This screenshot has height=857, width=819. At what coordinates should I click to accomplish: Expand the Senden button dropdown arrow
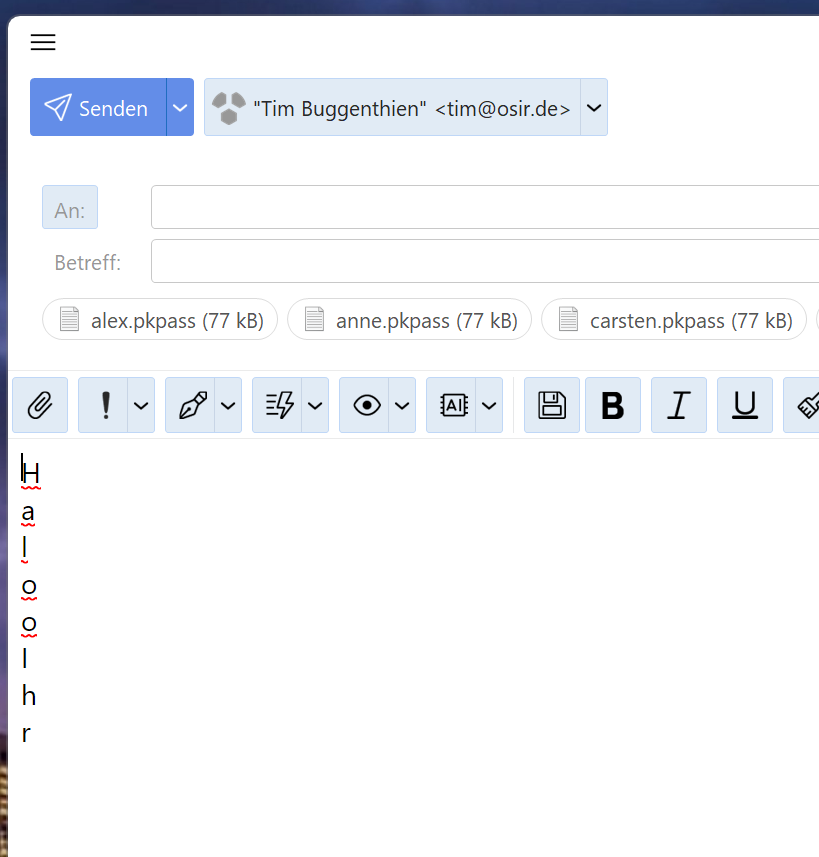(x=180, y=107)
